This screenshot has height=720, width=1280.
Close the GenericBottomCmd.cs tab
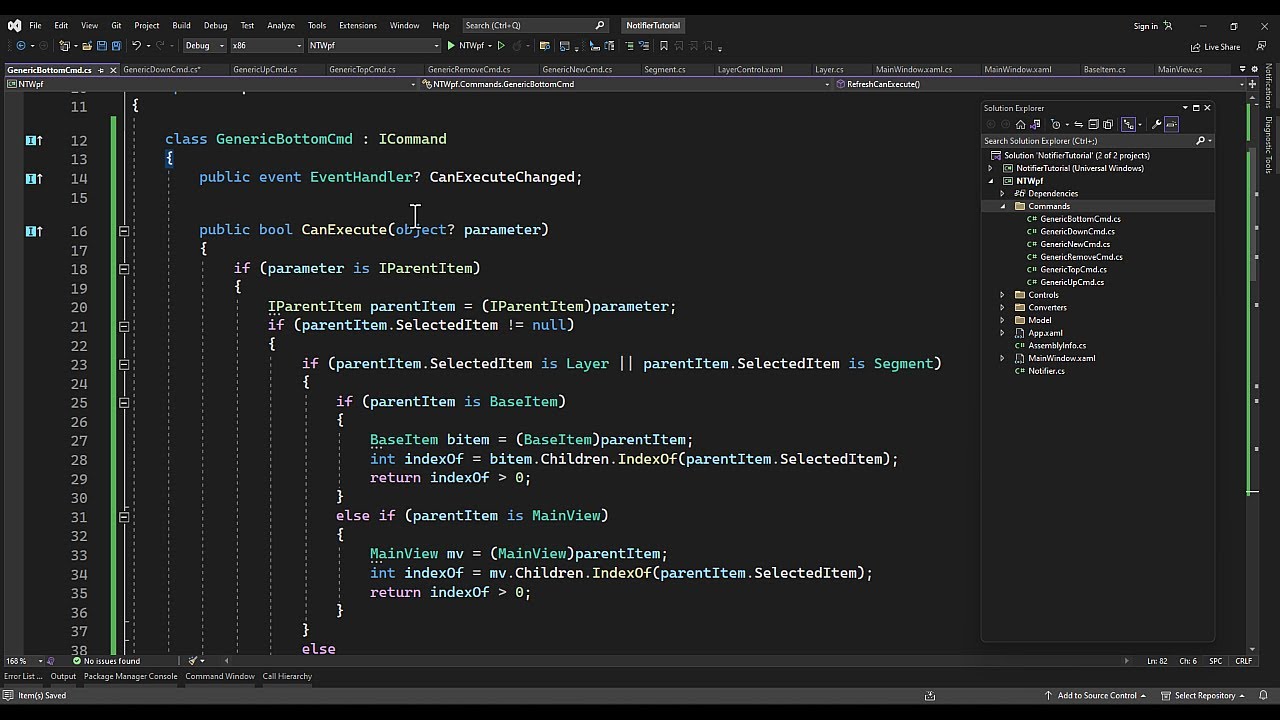click(111, 70)
